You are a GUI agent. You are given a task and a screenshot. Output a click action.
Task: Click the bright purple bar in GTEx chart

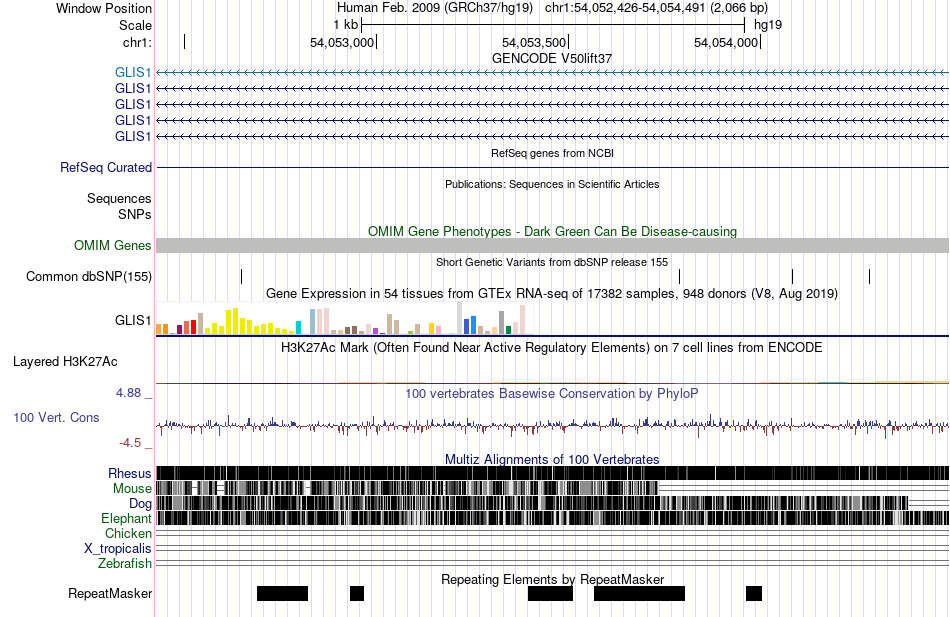pyautogui.click(x=376, y=331)
